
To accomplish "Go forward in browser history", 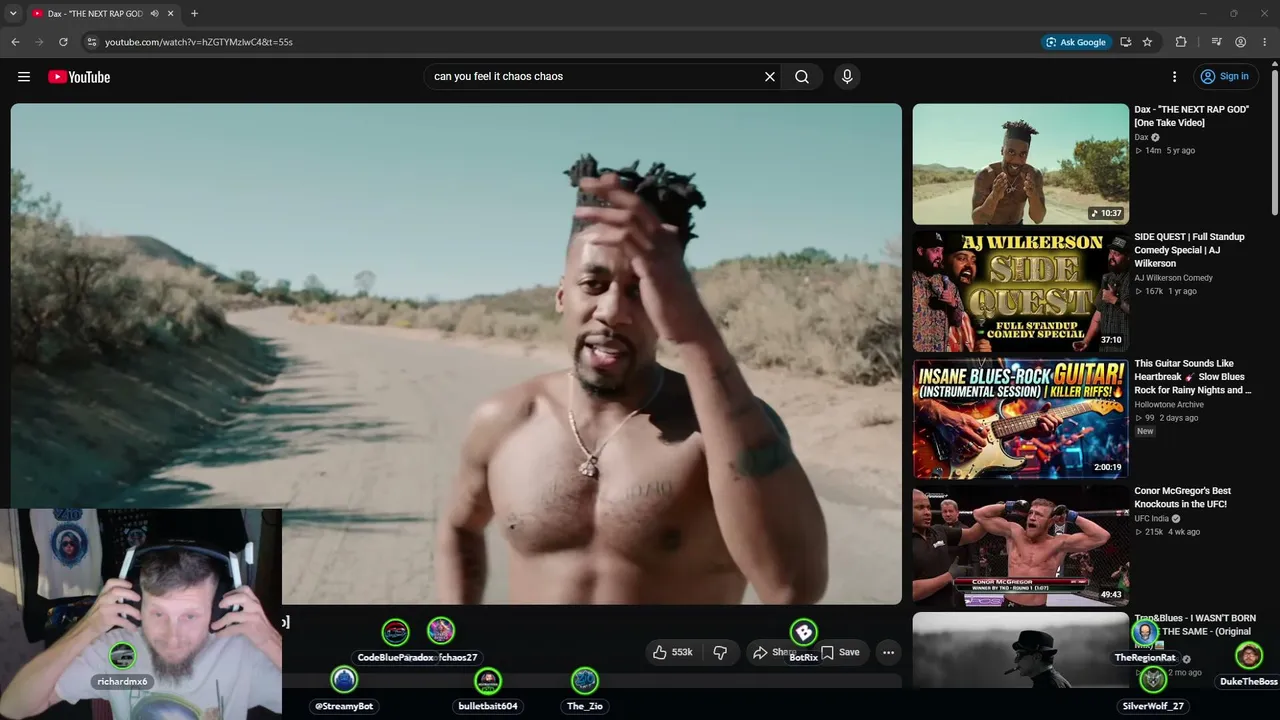I will click(x=39, y=42).
